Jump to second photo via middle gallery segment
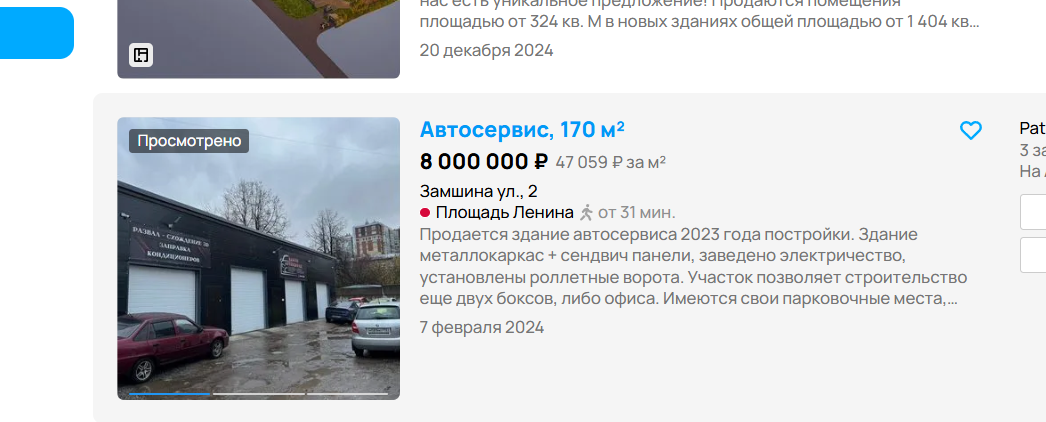 [258, 394]
